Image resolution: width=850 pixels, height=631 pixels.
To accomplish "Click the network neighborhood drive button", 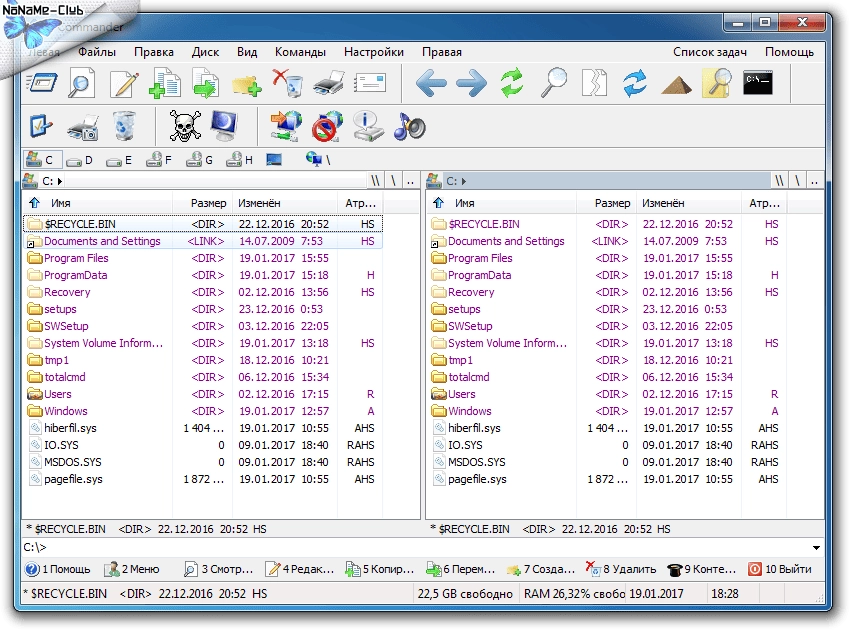I will (x=318, y=159).
